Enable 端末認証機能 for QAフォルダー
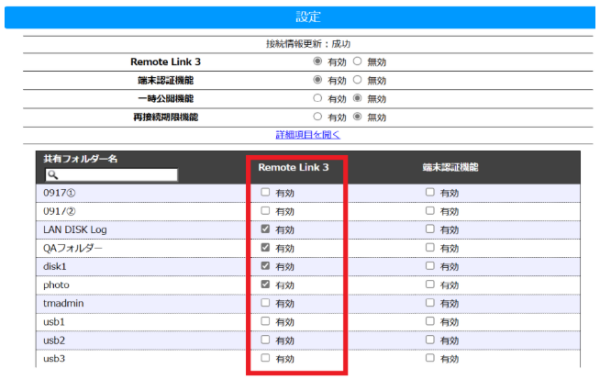600x391 pixels. pos(430,247)
